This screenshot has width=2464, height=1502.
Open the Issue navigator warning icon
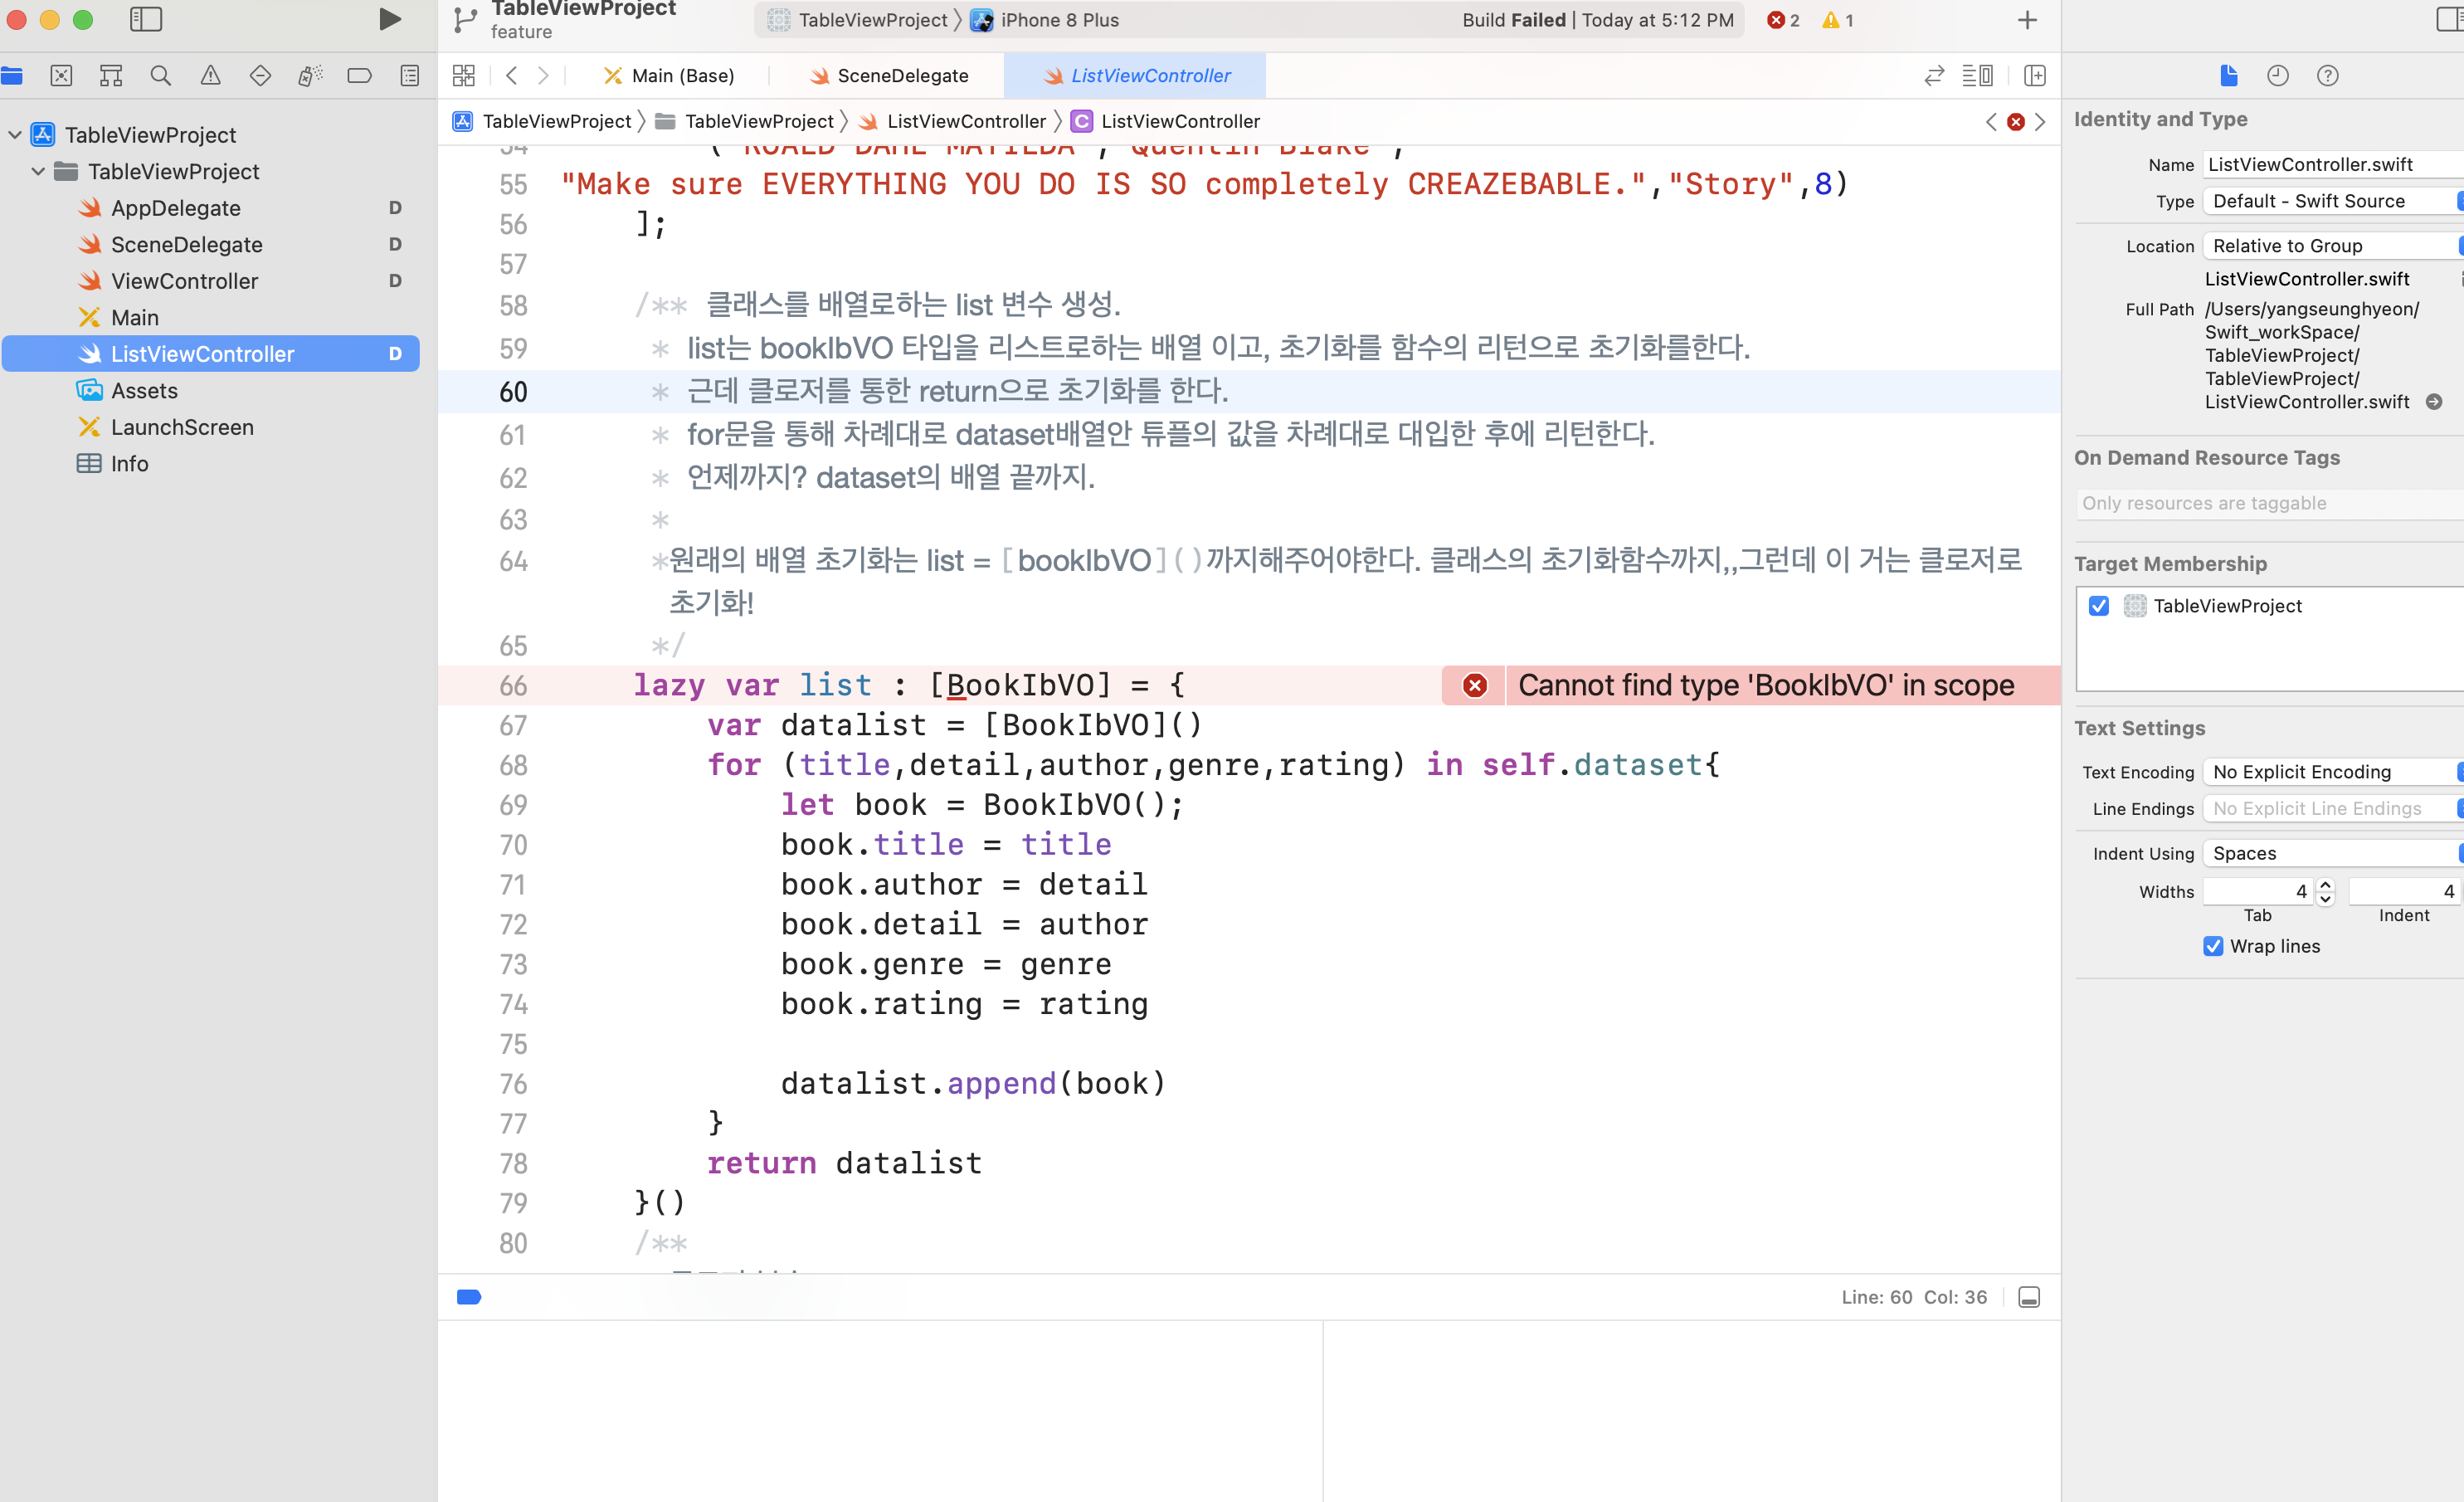pyautogui.click(x=210, y=75)
